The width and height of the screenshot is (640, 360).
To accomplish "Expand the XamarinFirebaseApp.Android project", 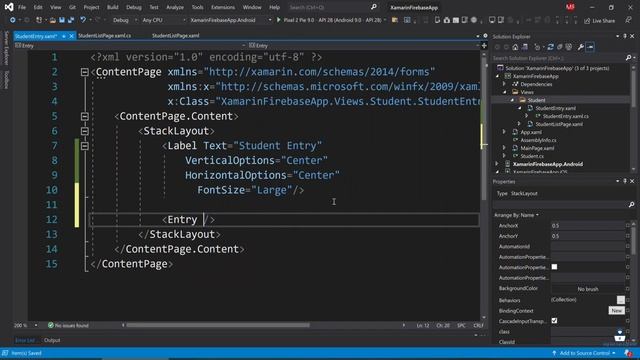I will (x=497, y=164).
